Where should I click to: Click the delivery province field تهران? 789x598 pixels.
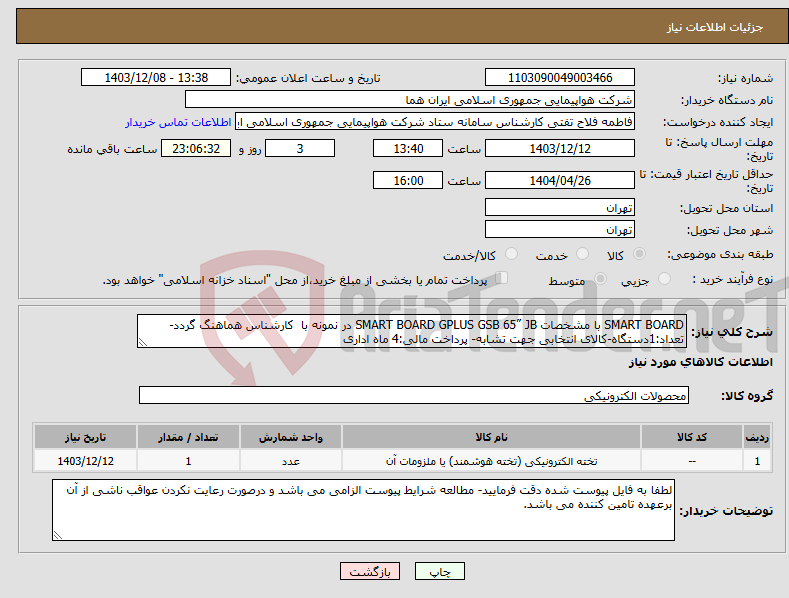(560, 207)
